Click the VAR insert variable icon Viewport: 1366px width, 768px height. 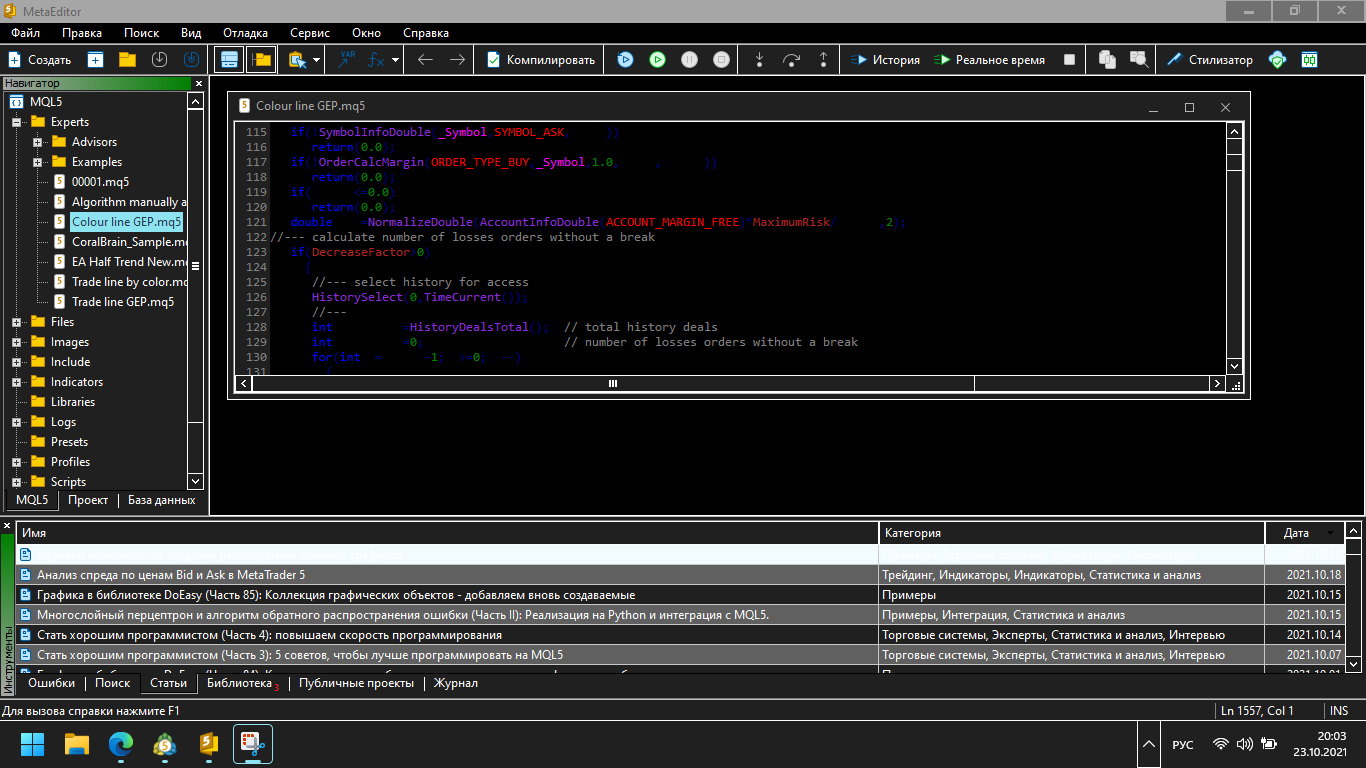point(347,60)
